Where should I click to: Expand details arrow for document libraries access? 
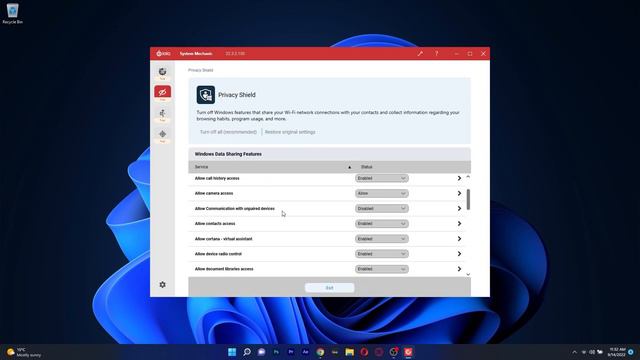[x=459, y=269]
